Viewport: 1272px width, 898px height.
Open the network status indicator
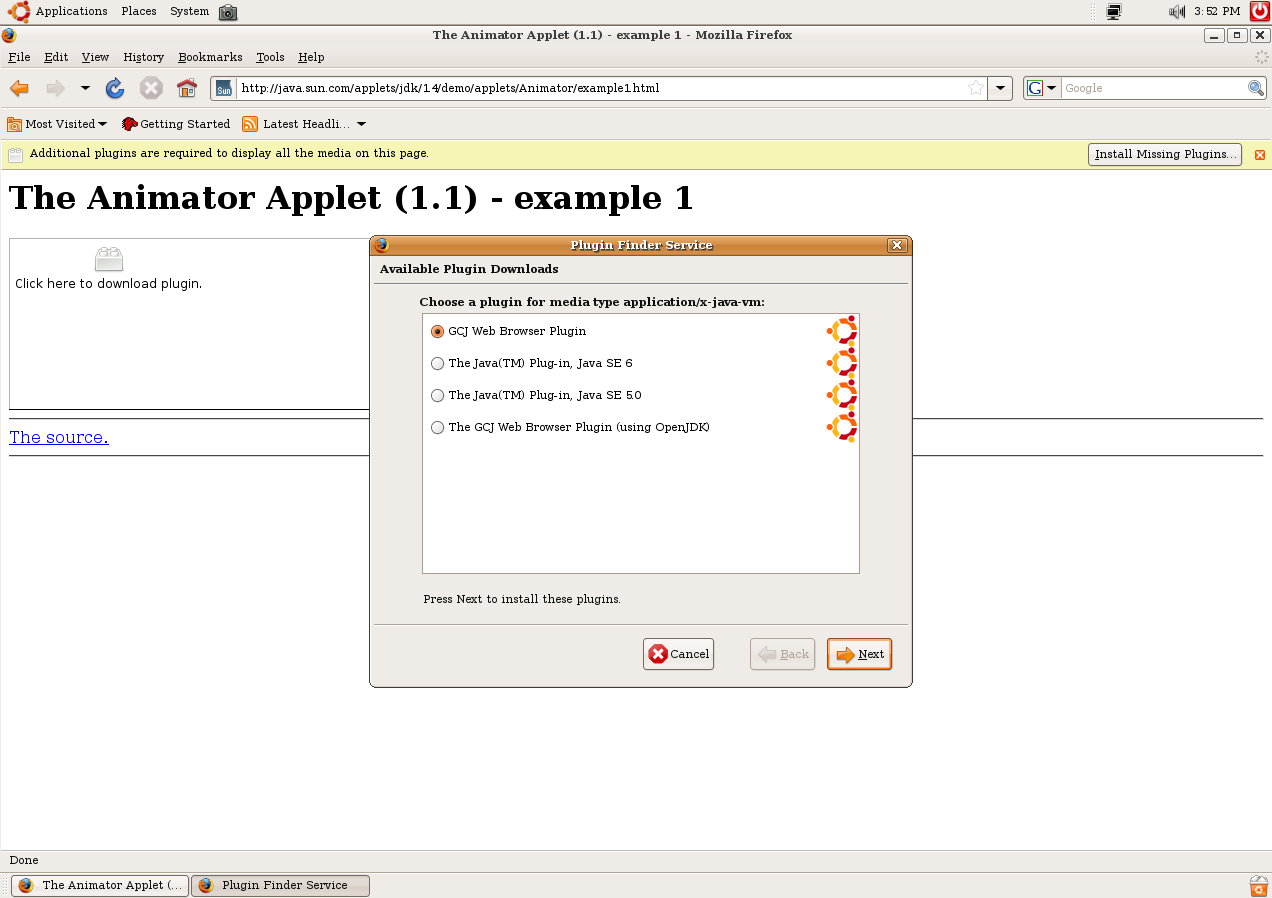(1114, 12)
